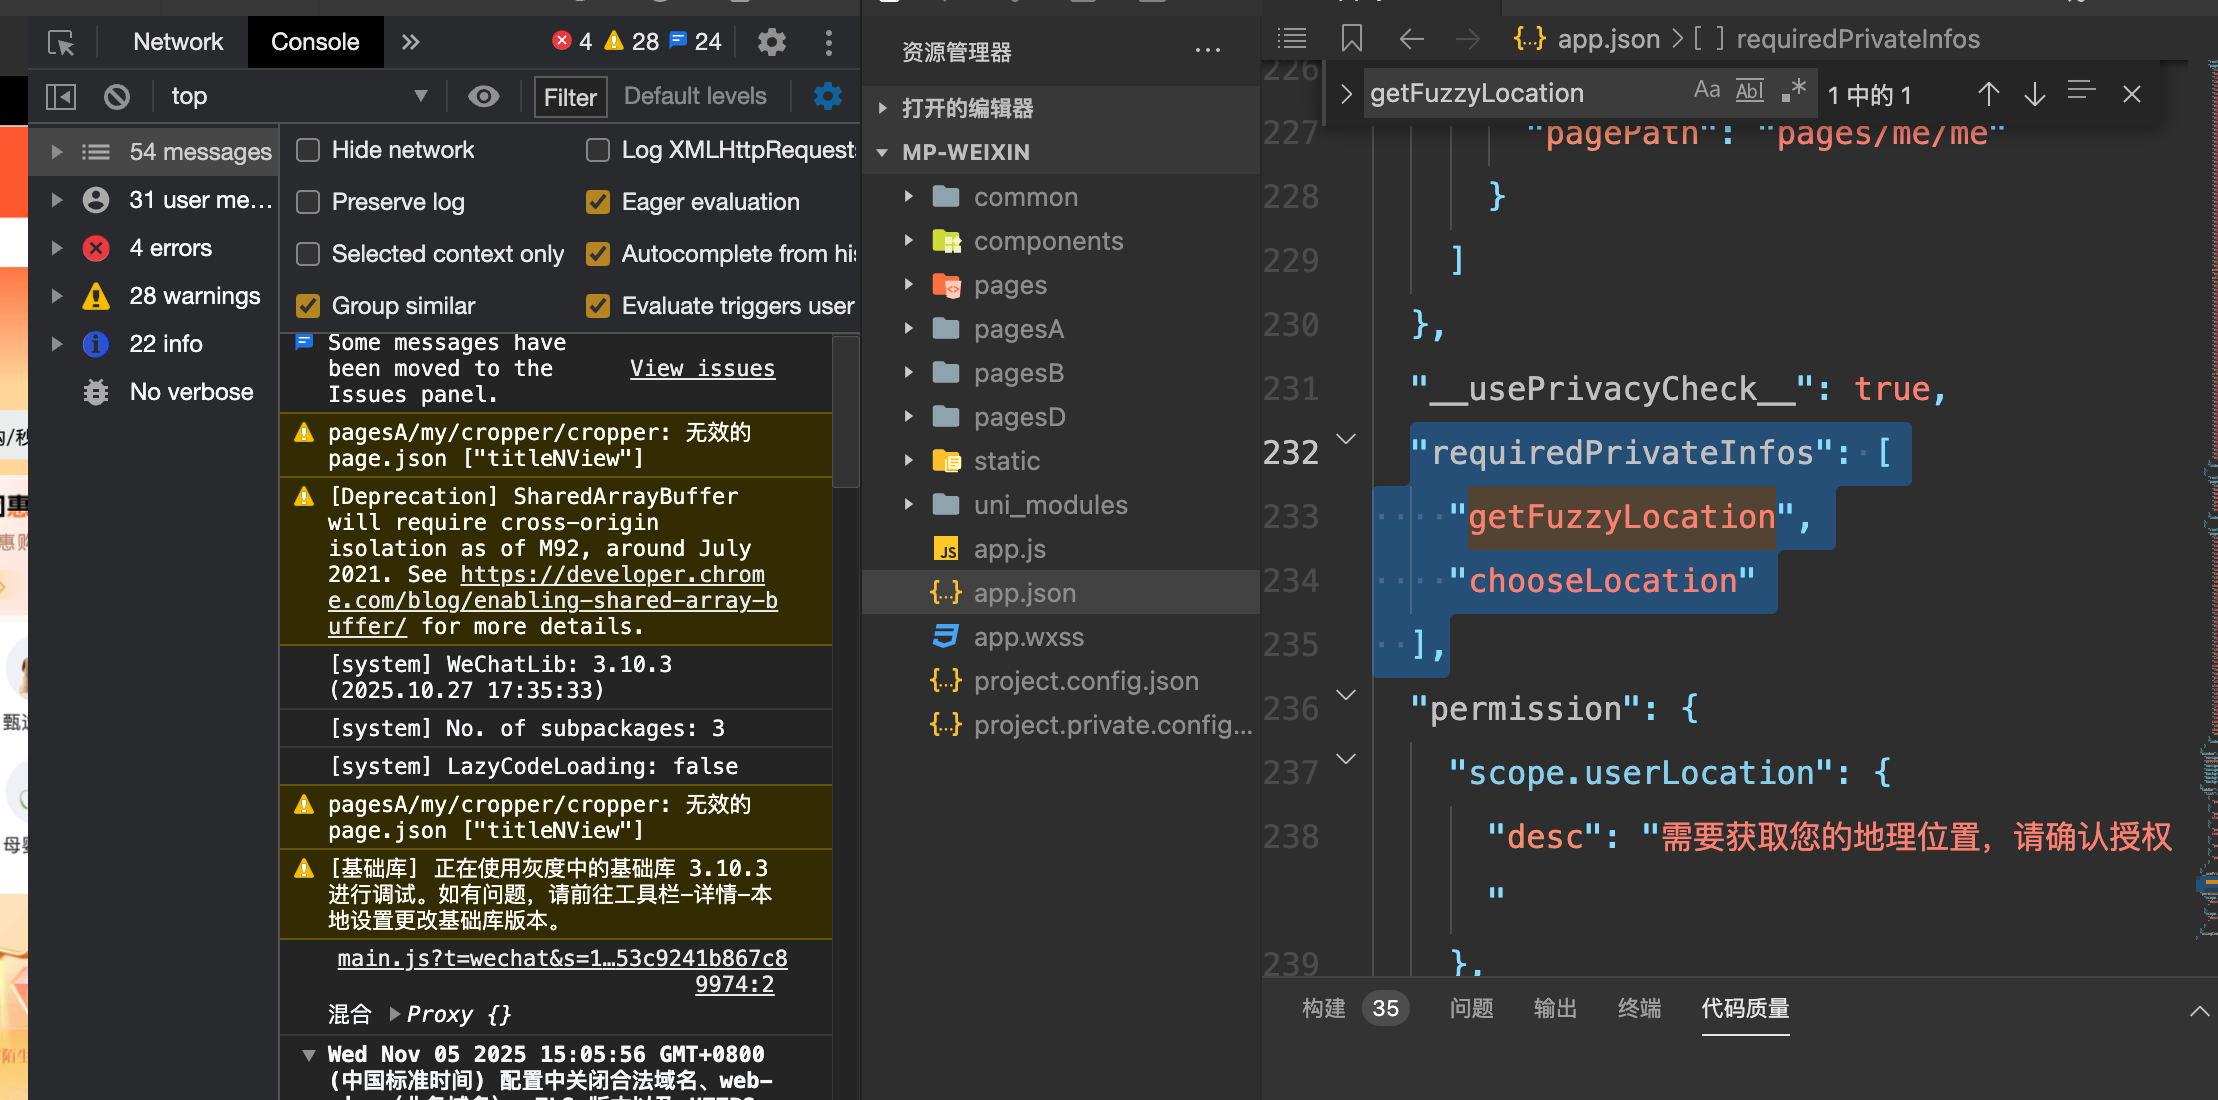Uncheck the Group similar checkbox
This screenshot has height=1100, width=2218.
click(x=309, y=306)
